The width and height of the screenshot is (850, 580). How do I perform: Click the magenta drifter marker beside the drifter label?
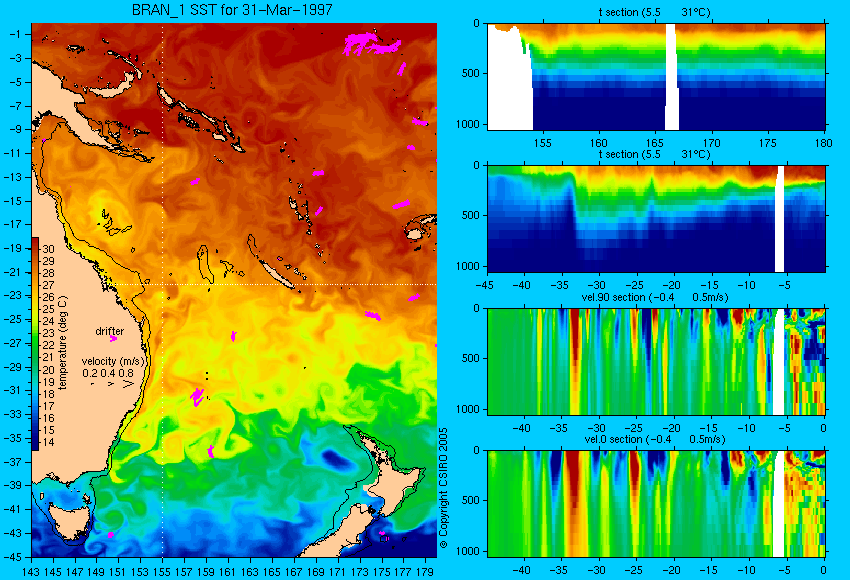[x=113, y=339]
